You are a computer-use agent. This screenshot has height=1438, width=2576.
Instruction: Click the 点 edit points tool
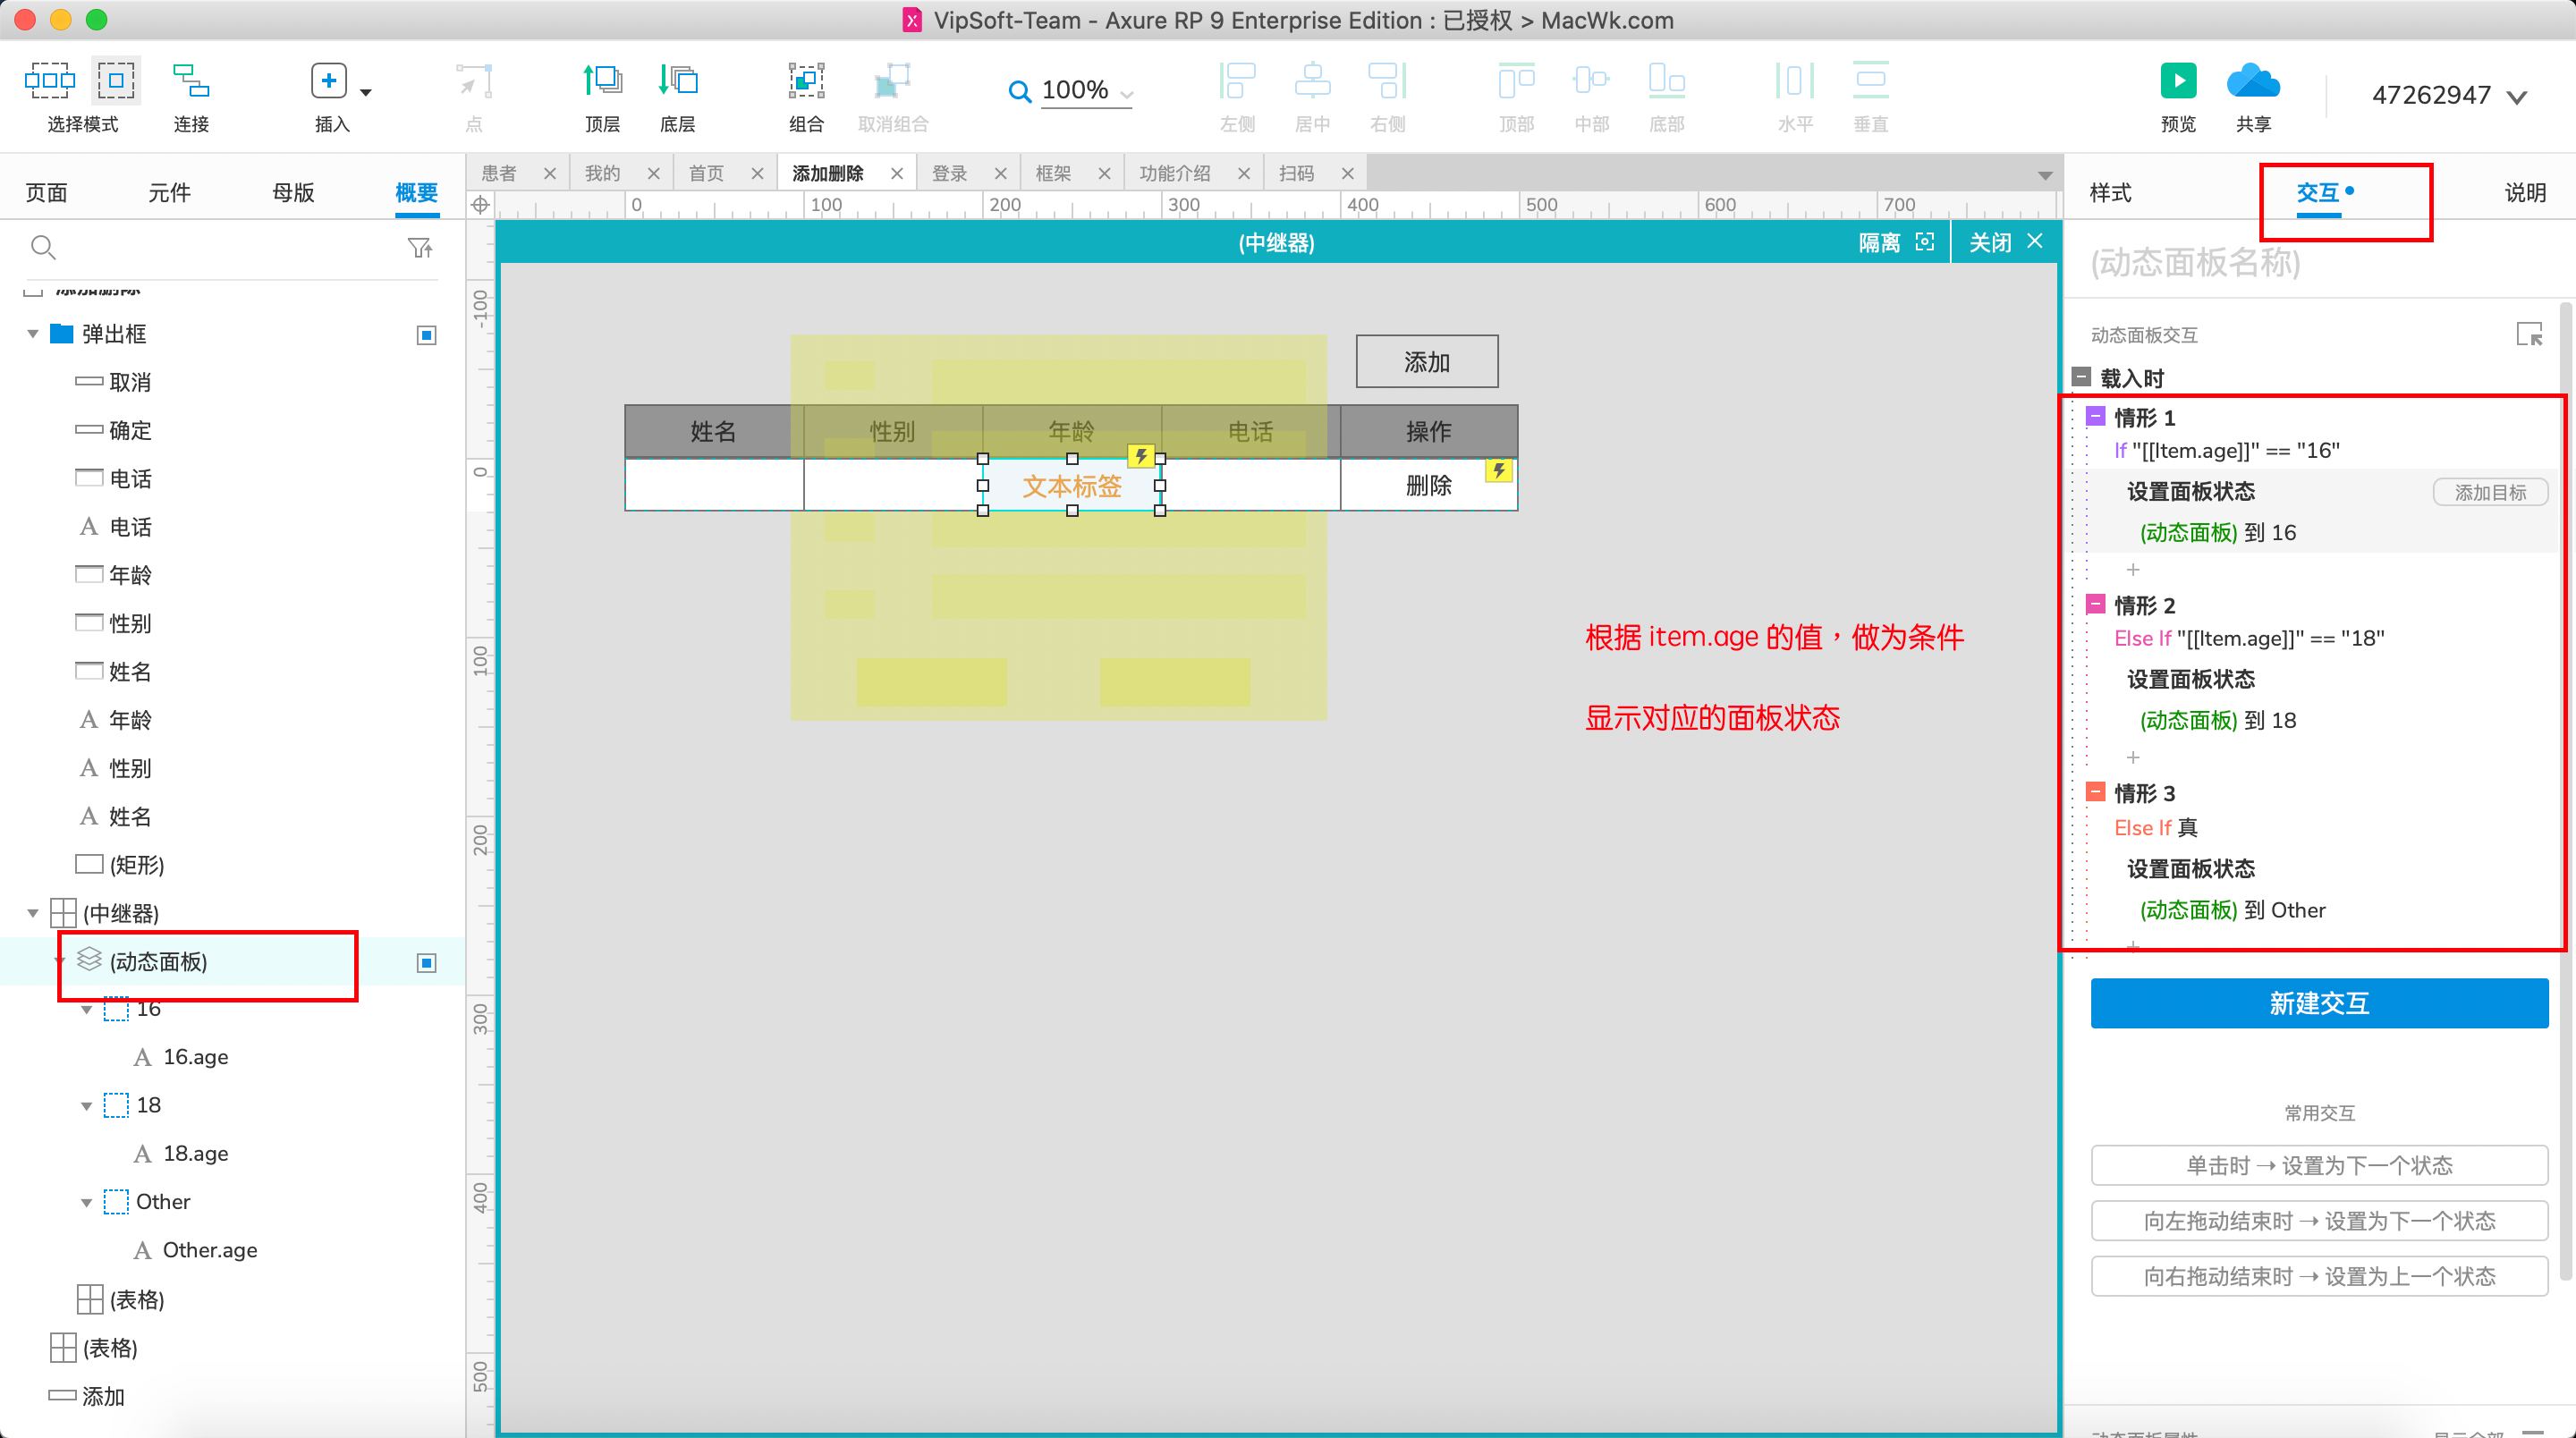[x=474, y=81]
